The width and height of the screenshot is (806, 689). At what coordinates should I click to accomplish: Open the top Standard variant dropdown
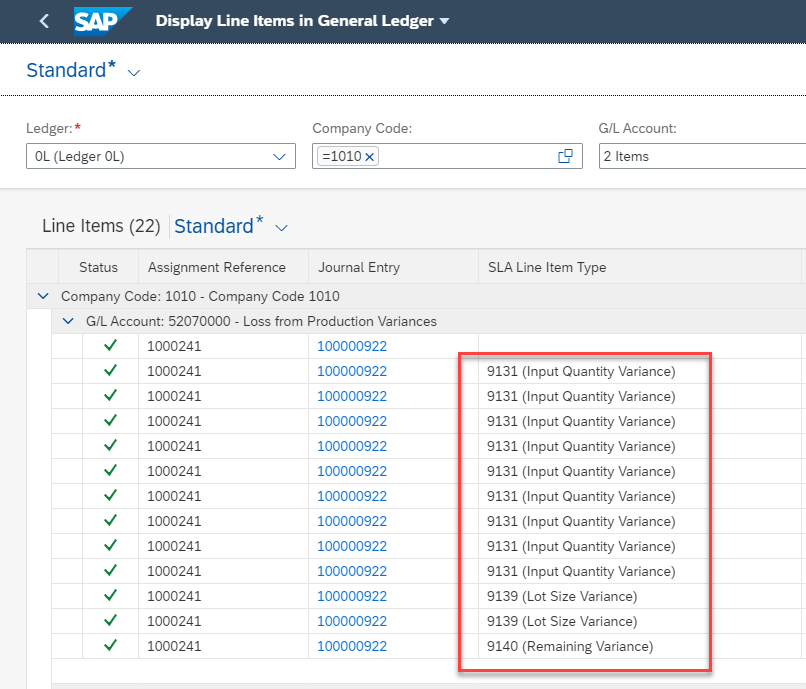click(134, 72)
